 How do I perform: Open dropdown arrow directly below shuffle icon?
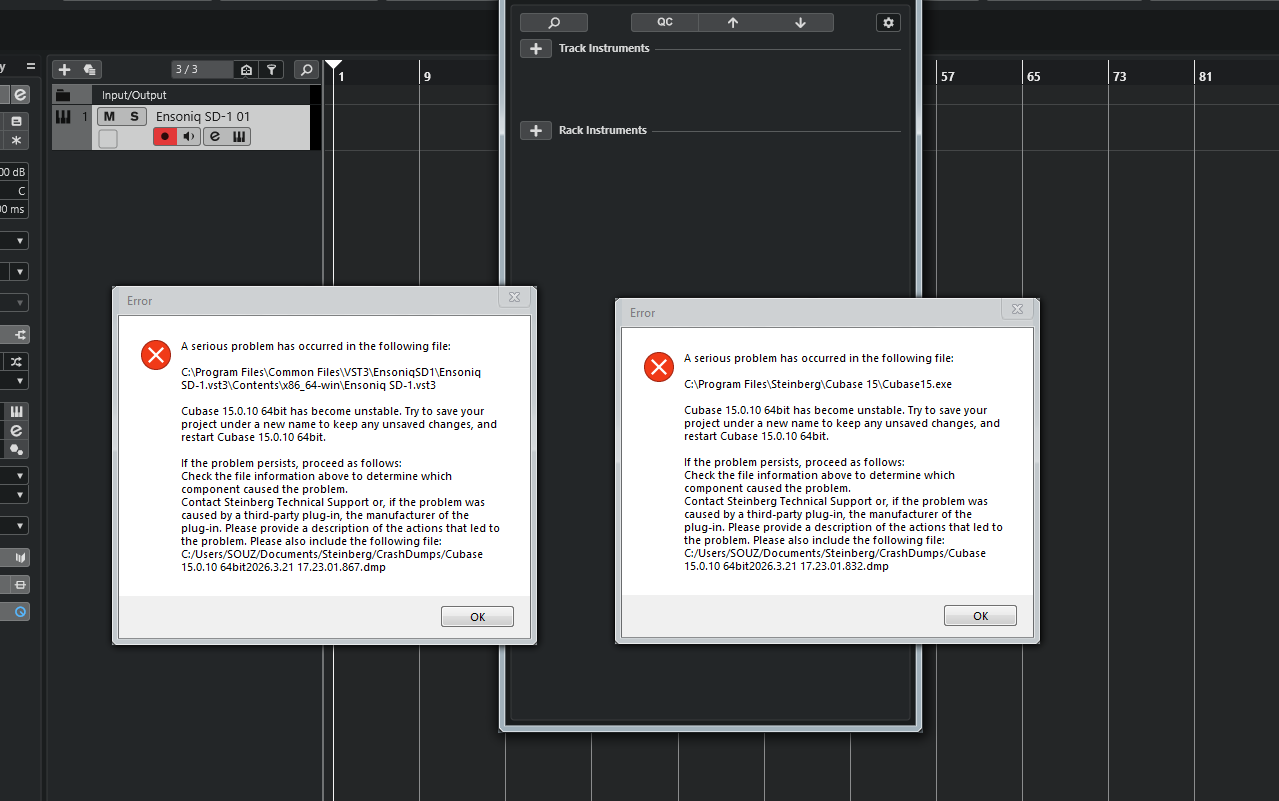click(x=19, y=381)
